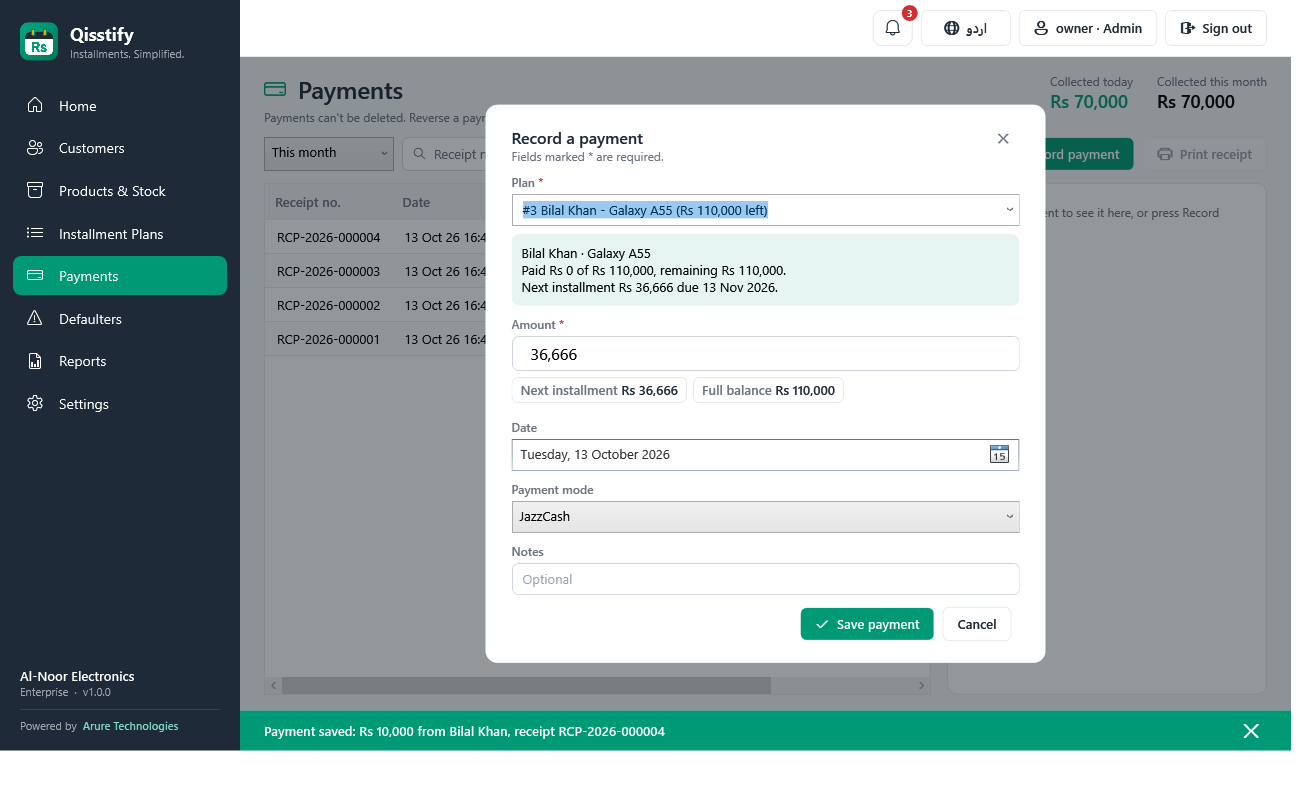Navigate to Installment Plans
This screenshot has width=1304, height=786.
120,234
